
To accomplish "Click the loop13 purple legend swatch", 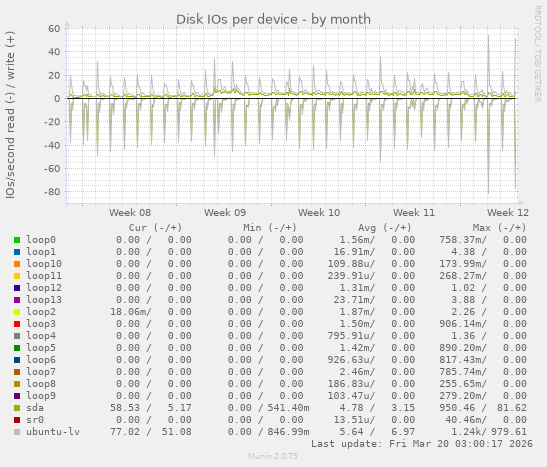I will (x=17, y=300).
